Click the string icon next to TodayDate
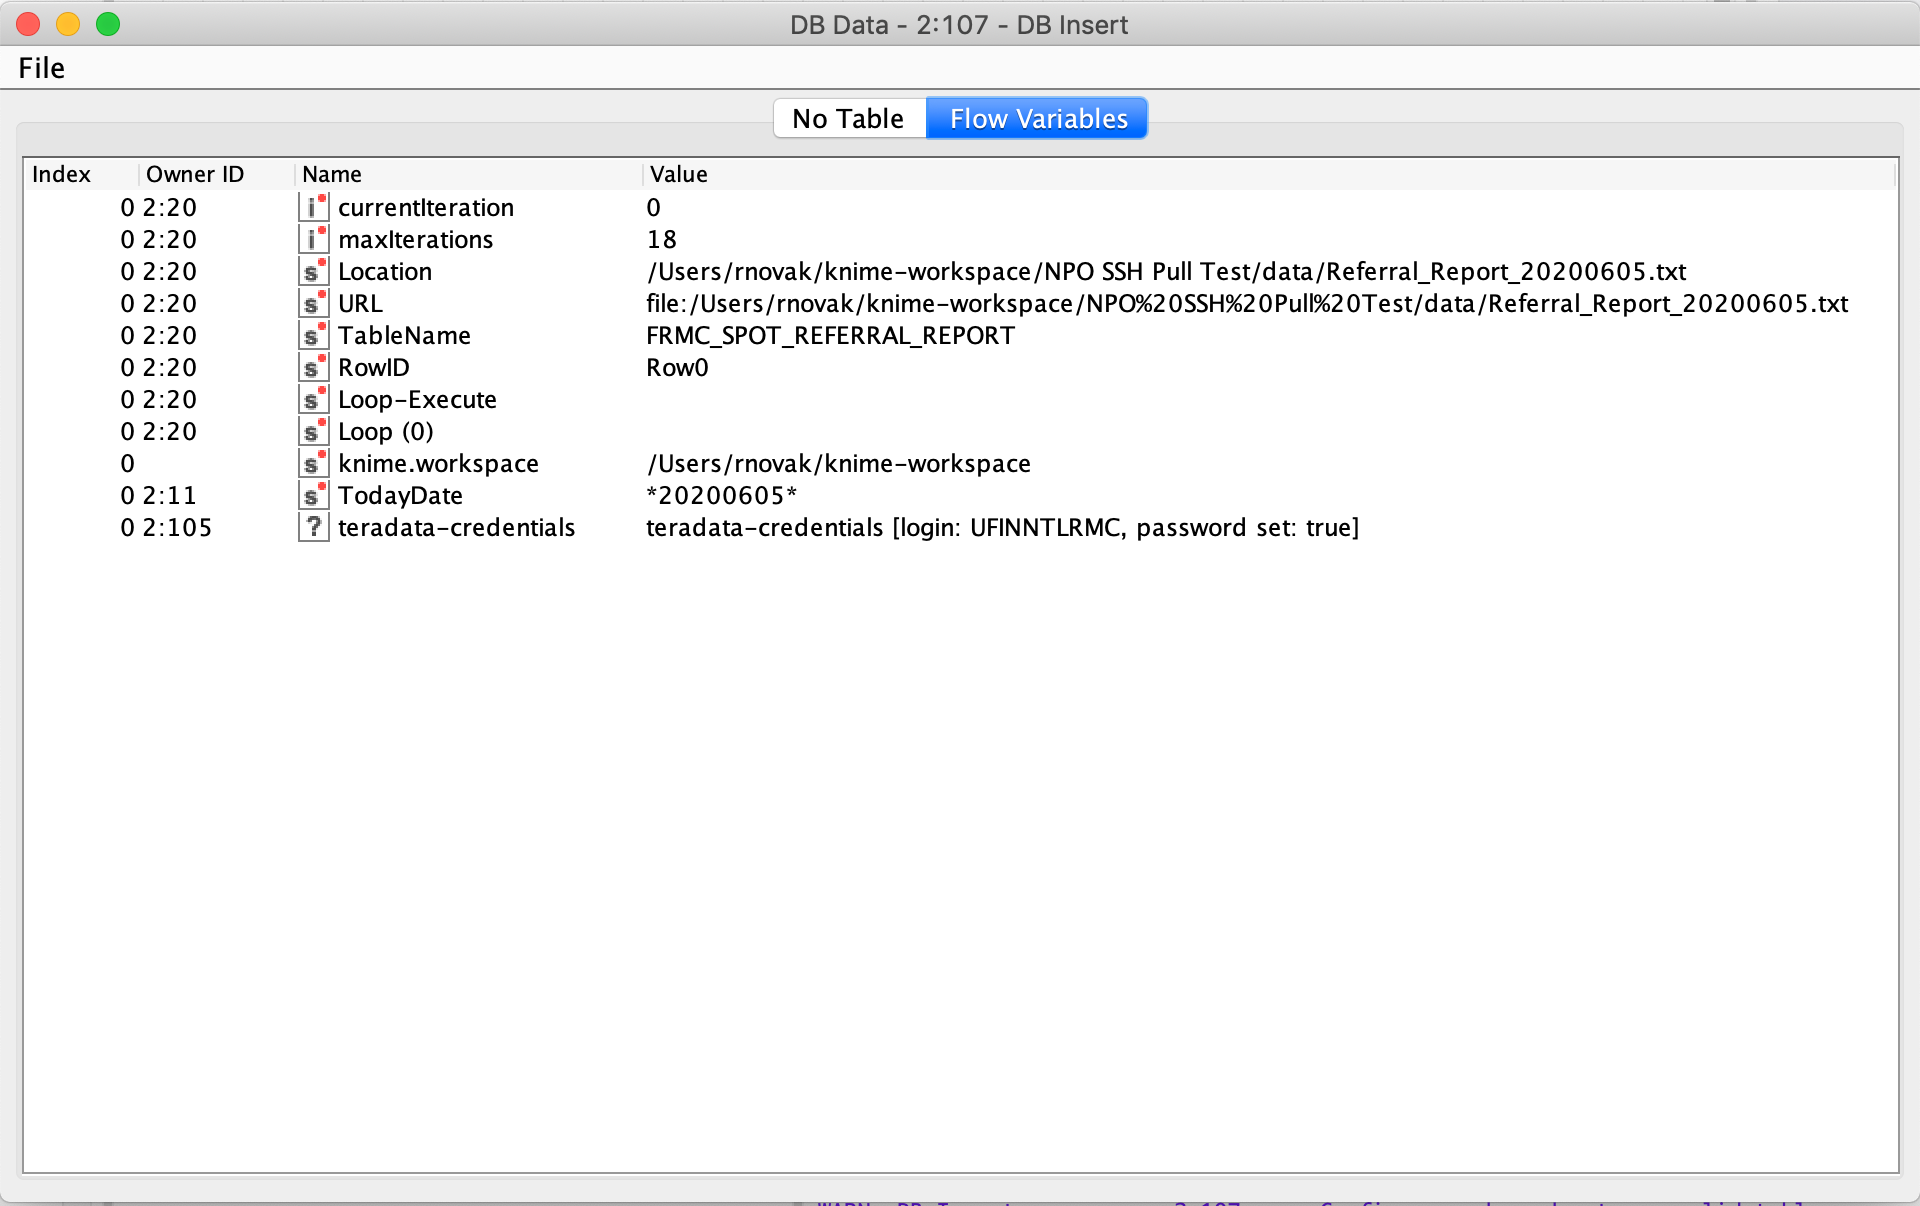Viewport: 1920px width, 1206px height. coord(313,495)
